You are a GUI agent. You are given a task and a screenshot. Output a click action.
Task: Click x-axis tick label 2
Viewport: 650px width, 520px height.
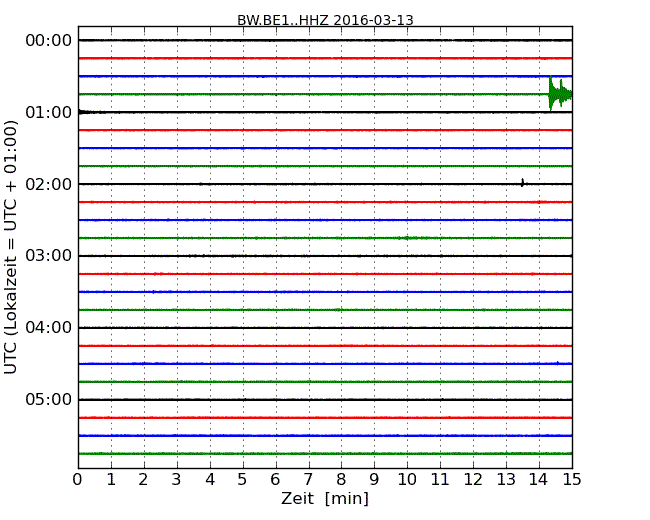pos(143,480)
